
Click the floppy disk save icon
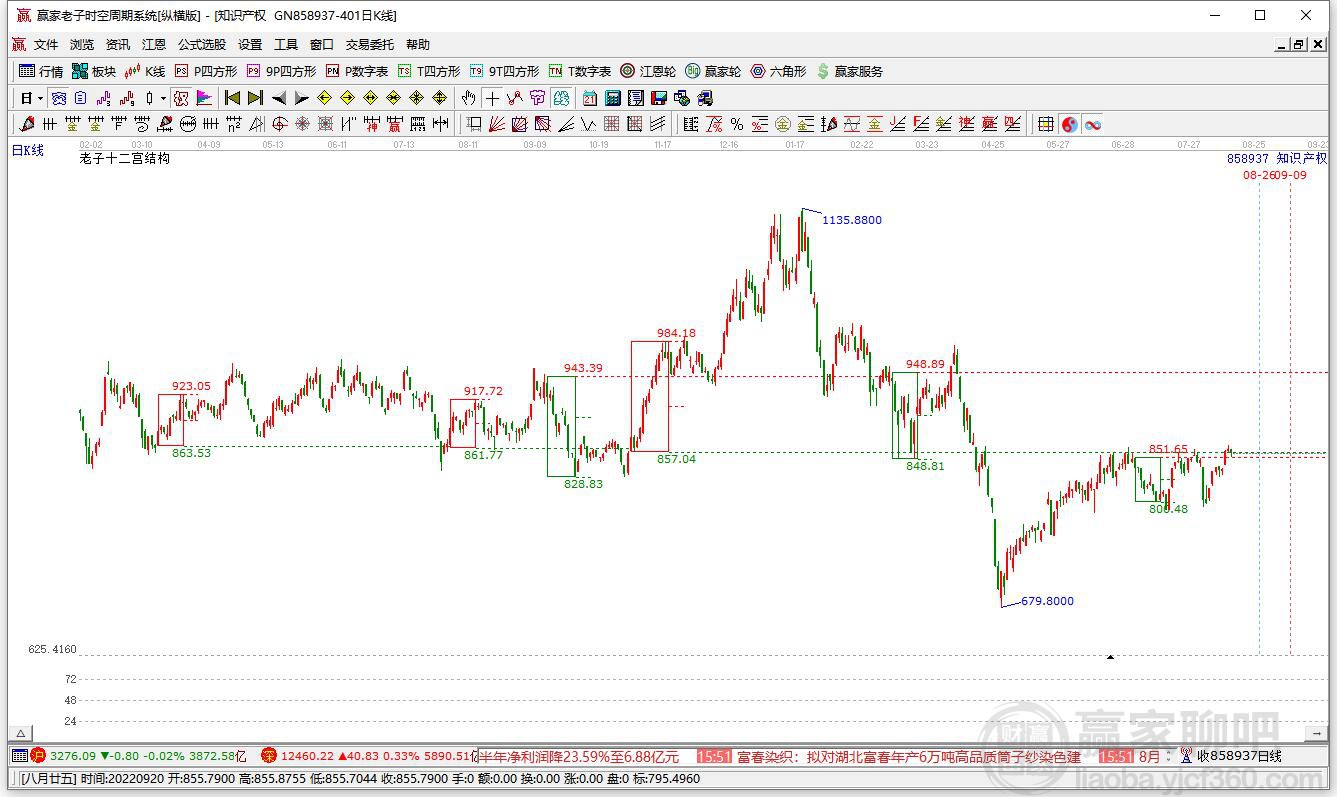659,98
